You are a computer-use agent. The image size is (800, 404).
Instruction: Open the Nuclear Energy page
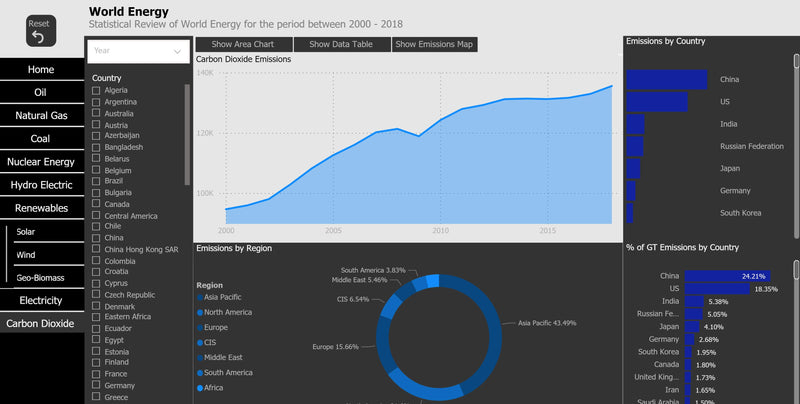point(41,162)
